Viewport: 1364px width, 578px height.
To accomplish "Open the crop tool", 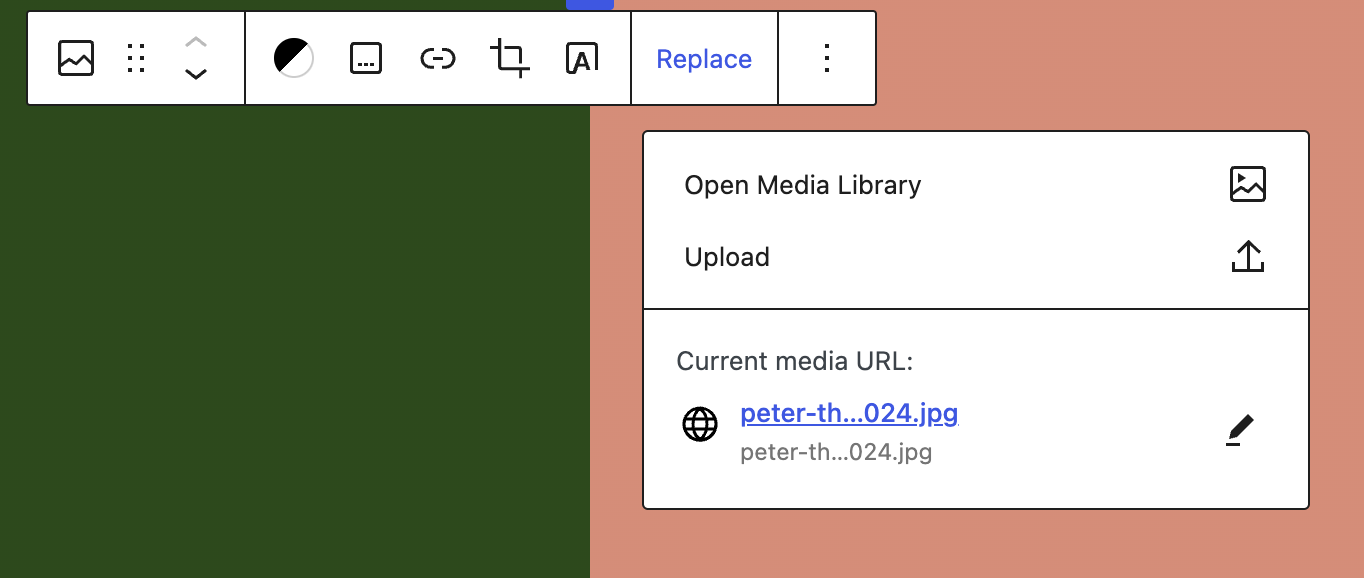I will click(x=510, y=58).
